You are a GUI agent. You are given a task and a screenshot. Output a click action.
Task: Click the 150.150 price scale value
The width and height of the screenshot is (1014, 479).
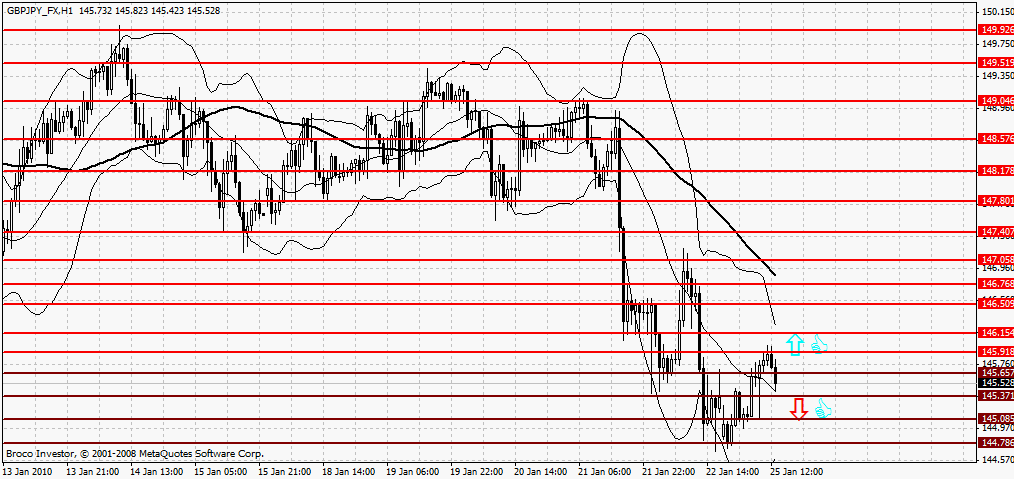click(998, 12)
